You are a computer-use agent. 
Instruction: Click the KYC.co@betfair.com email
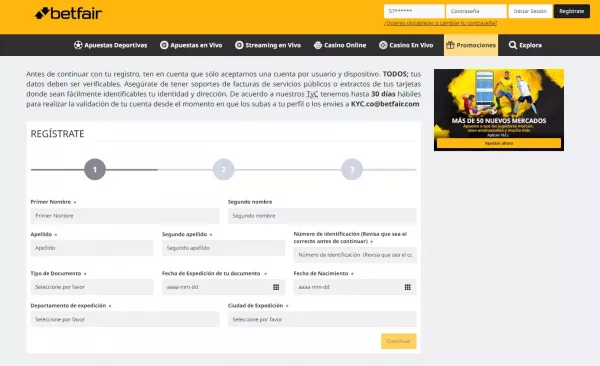click(385, 104)
